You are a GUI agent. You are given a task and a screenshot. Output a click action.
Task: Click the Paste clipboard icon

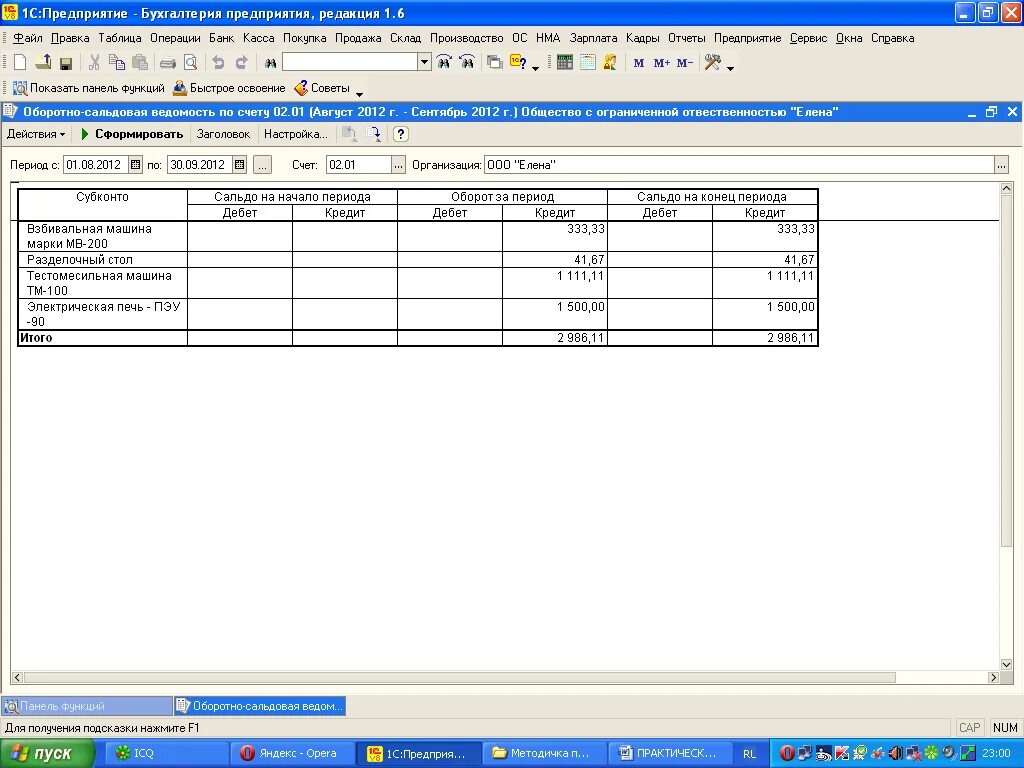pyautogui.click(x=140, y=63)
